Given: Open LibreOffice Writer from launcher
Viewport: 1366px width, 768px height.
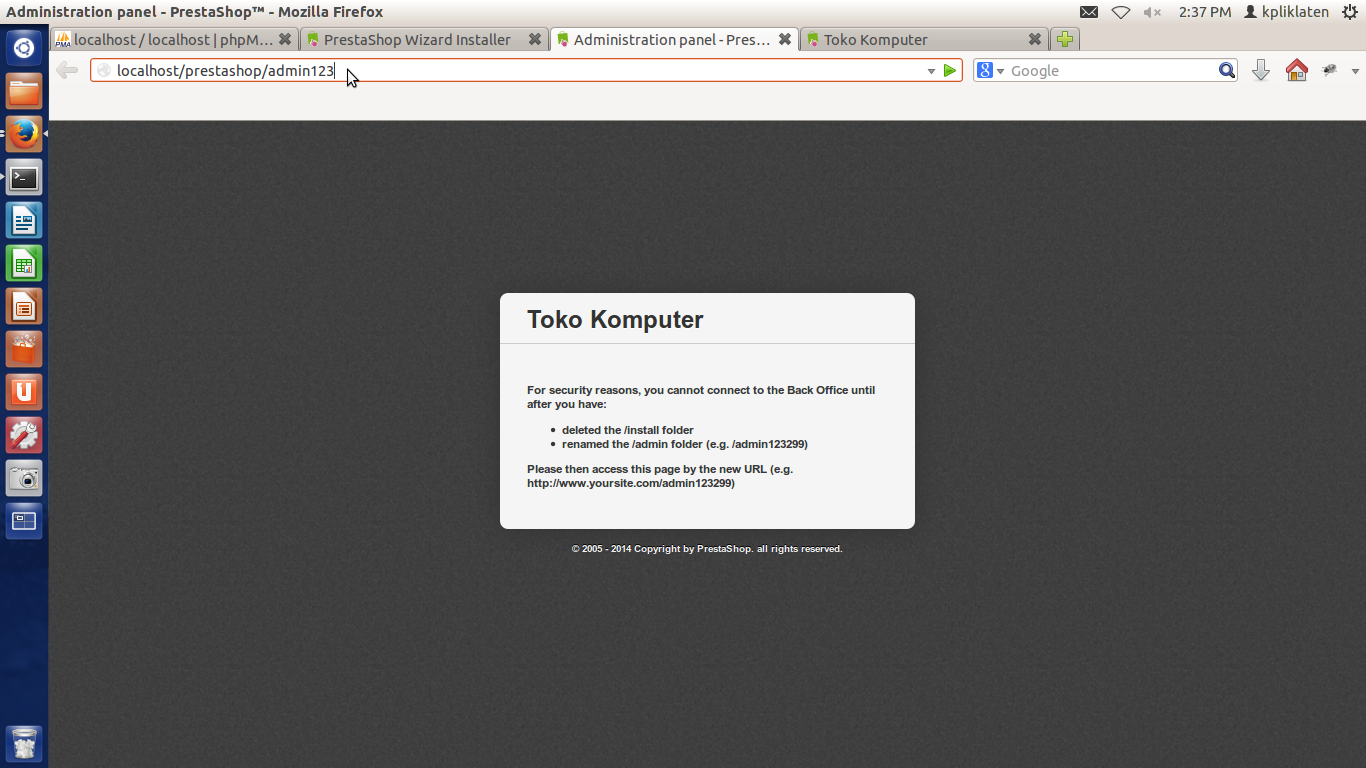Looking at the screenshot, I should coord(24,220).
